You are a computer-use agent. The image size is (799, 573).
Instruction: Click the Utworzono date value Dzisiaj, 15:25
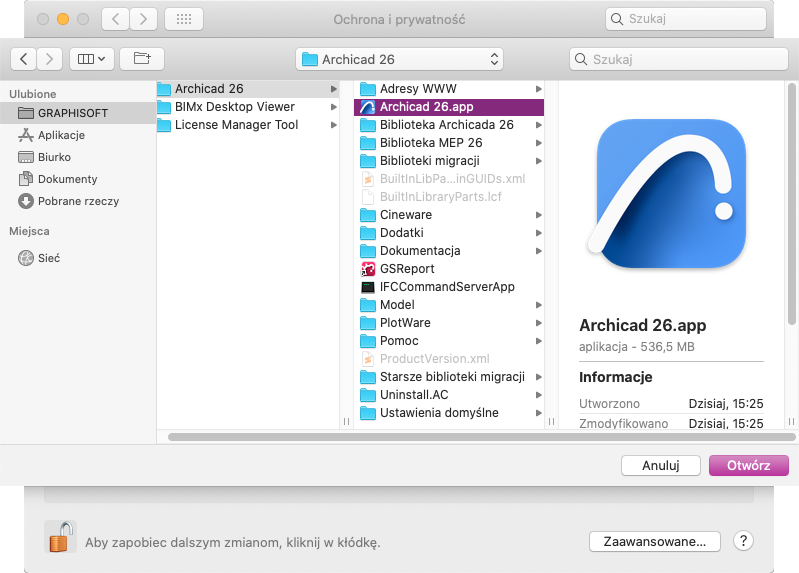[726, 404]
